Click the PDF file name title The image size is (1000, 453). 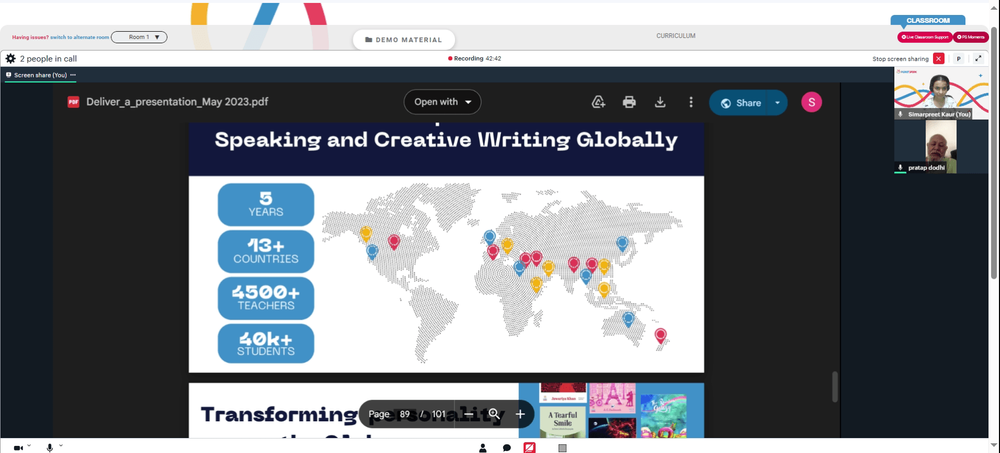coord(177,102)
